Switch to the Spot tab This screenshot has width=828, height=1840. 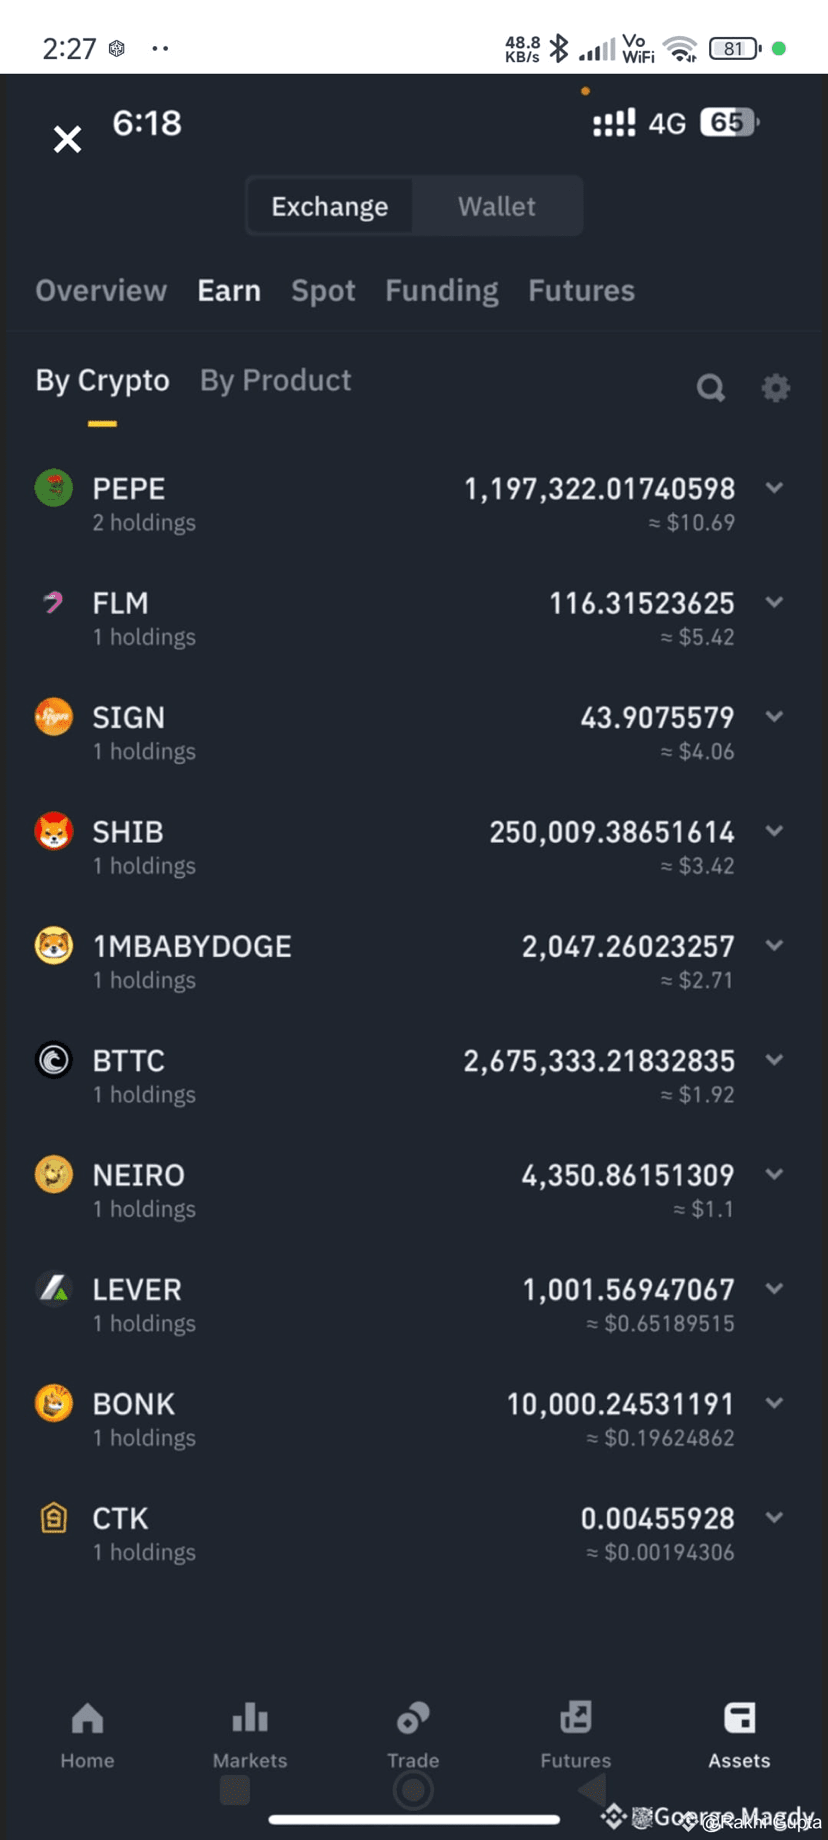[x=323, y=291]
